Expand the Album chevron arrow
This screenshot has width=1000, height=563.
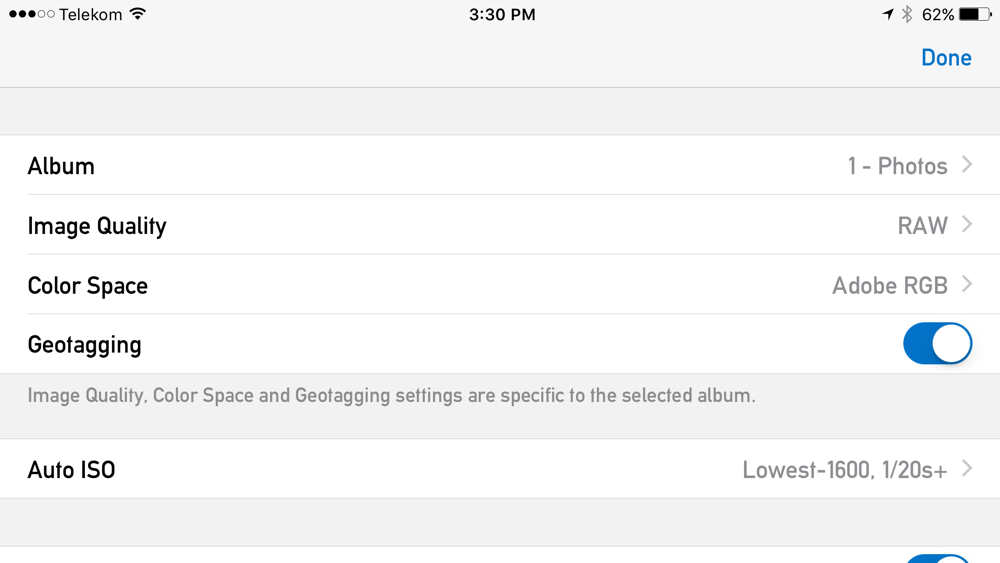[967, 165]
